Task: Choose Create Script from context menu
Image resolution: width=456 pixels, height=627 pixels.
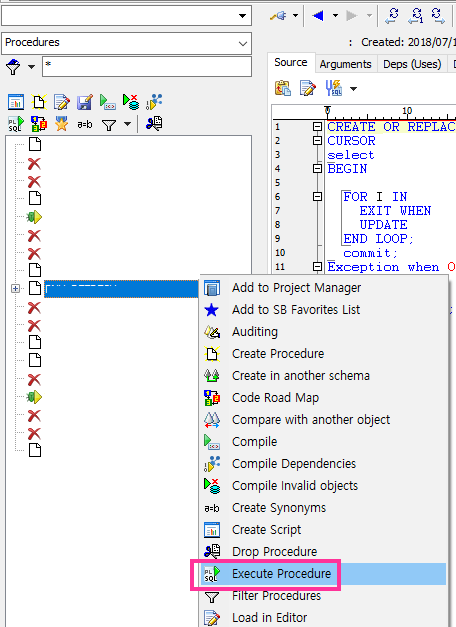Action: [324, 530]
